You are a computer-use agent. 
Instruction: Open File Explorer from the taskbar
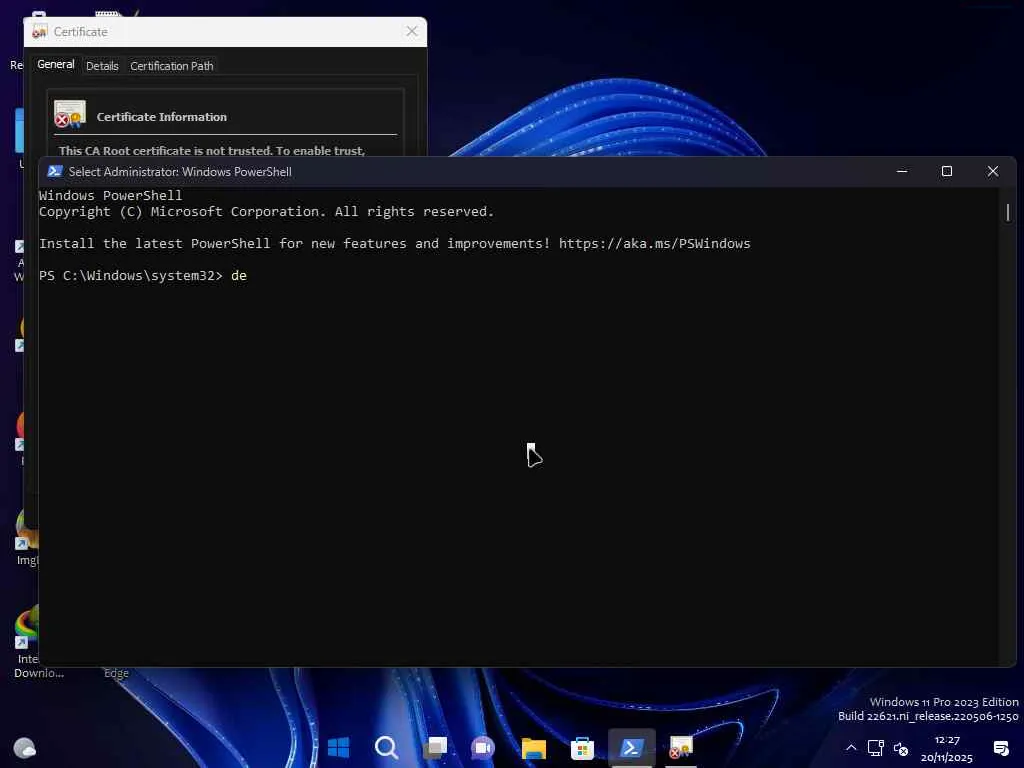tap(533, 748)
